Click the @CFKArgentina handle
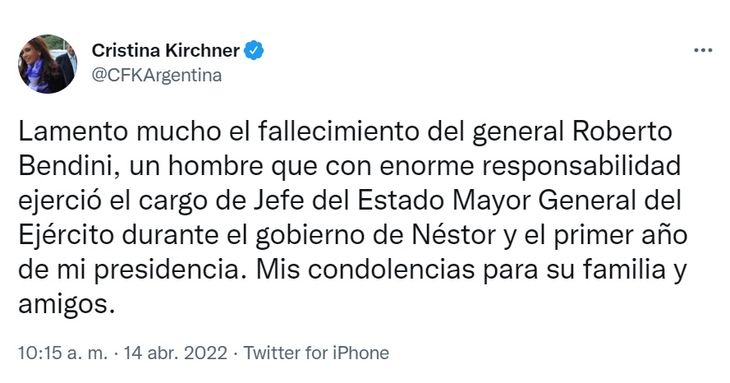Screen dimensions: 730x383 157,75
